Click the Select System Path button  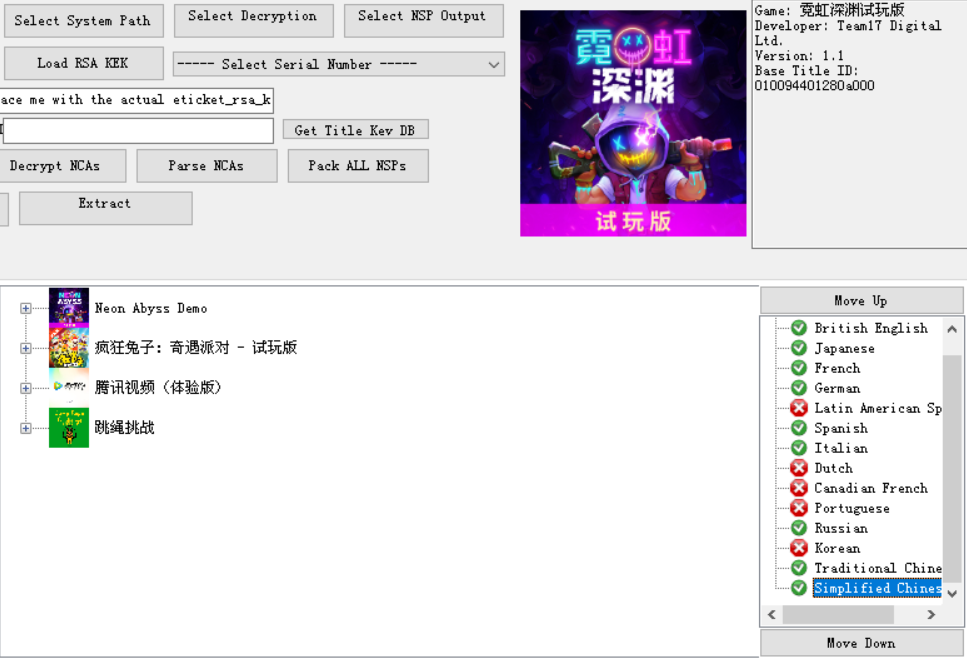click(84, 21)
